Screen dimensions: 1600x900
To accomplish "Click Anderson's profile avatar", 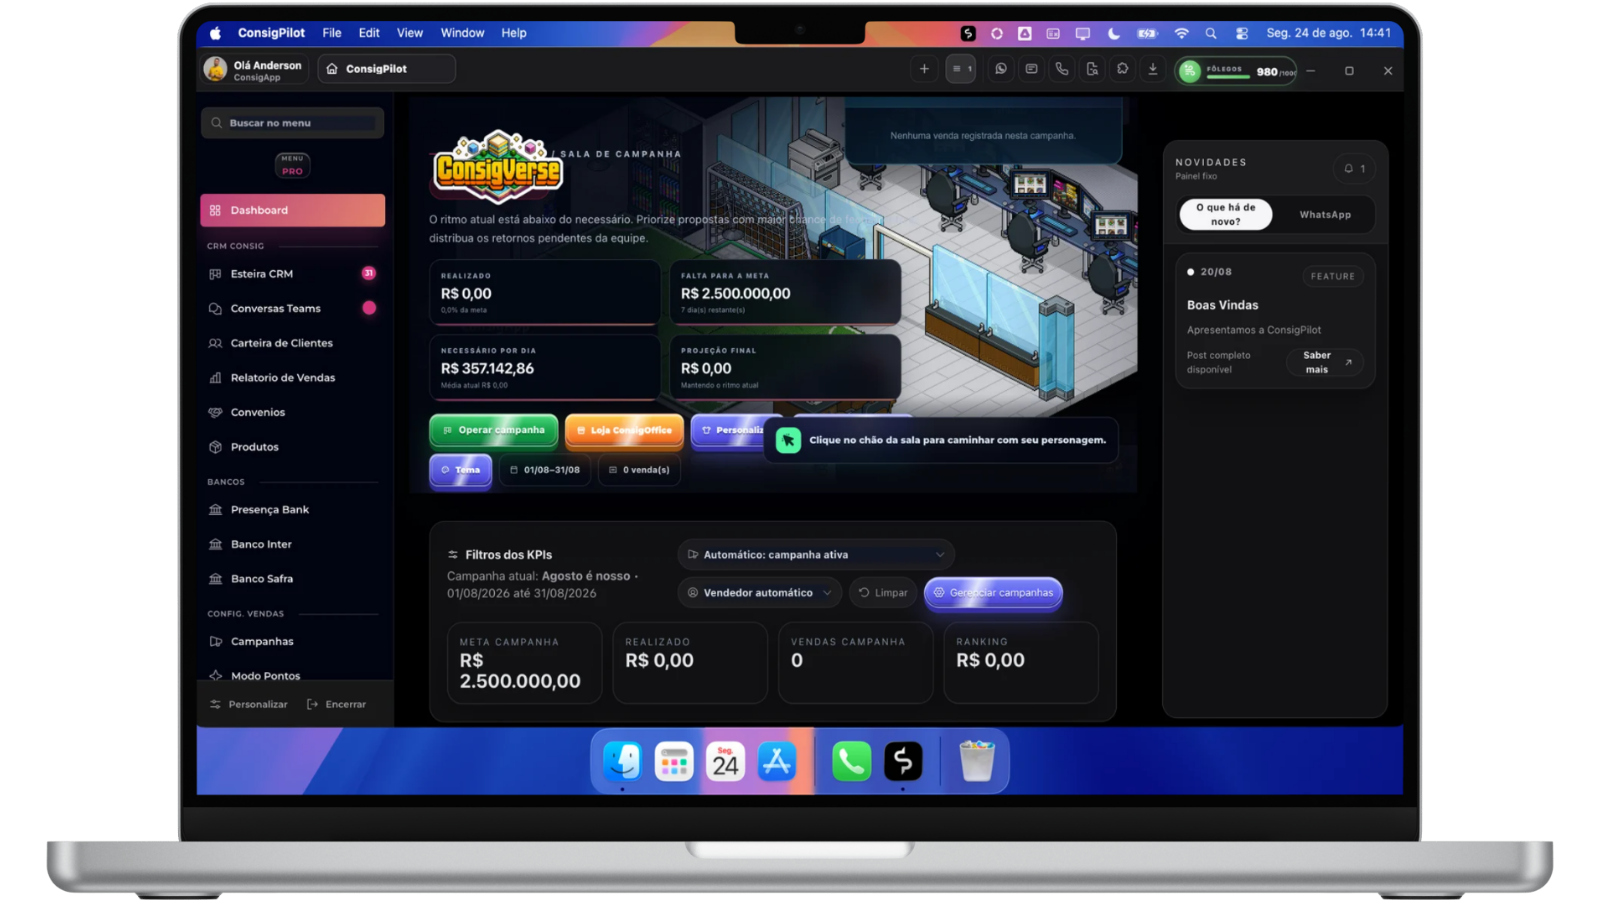I will coord(215,69).
